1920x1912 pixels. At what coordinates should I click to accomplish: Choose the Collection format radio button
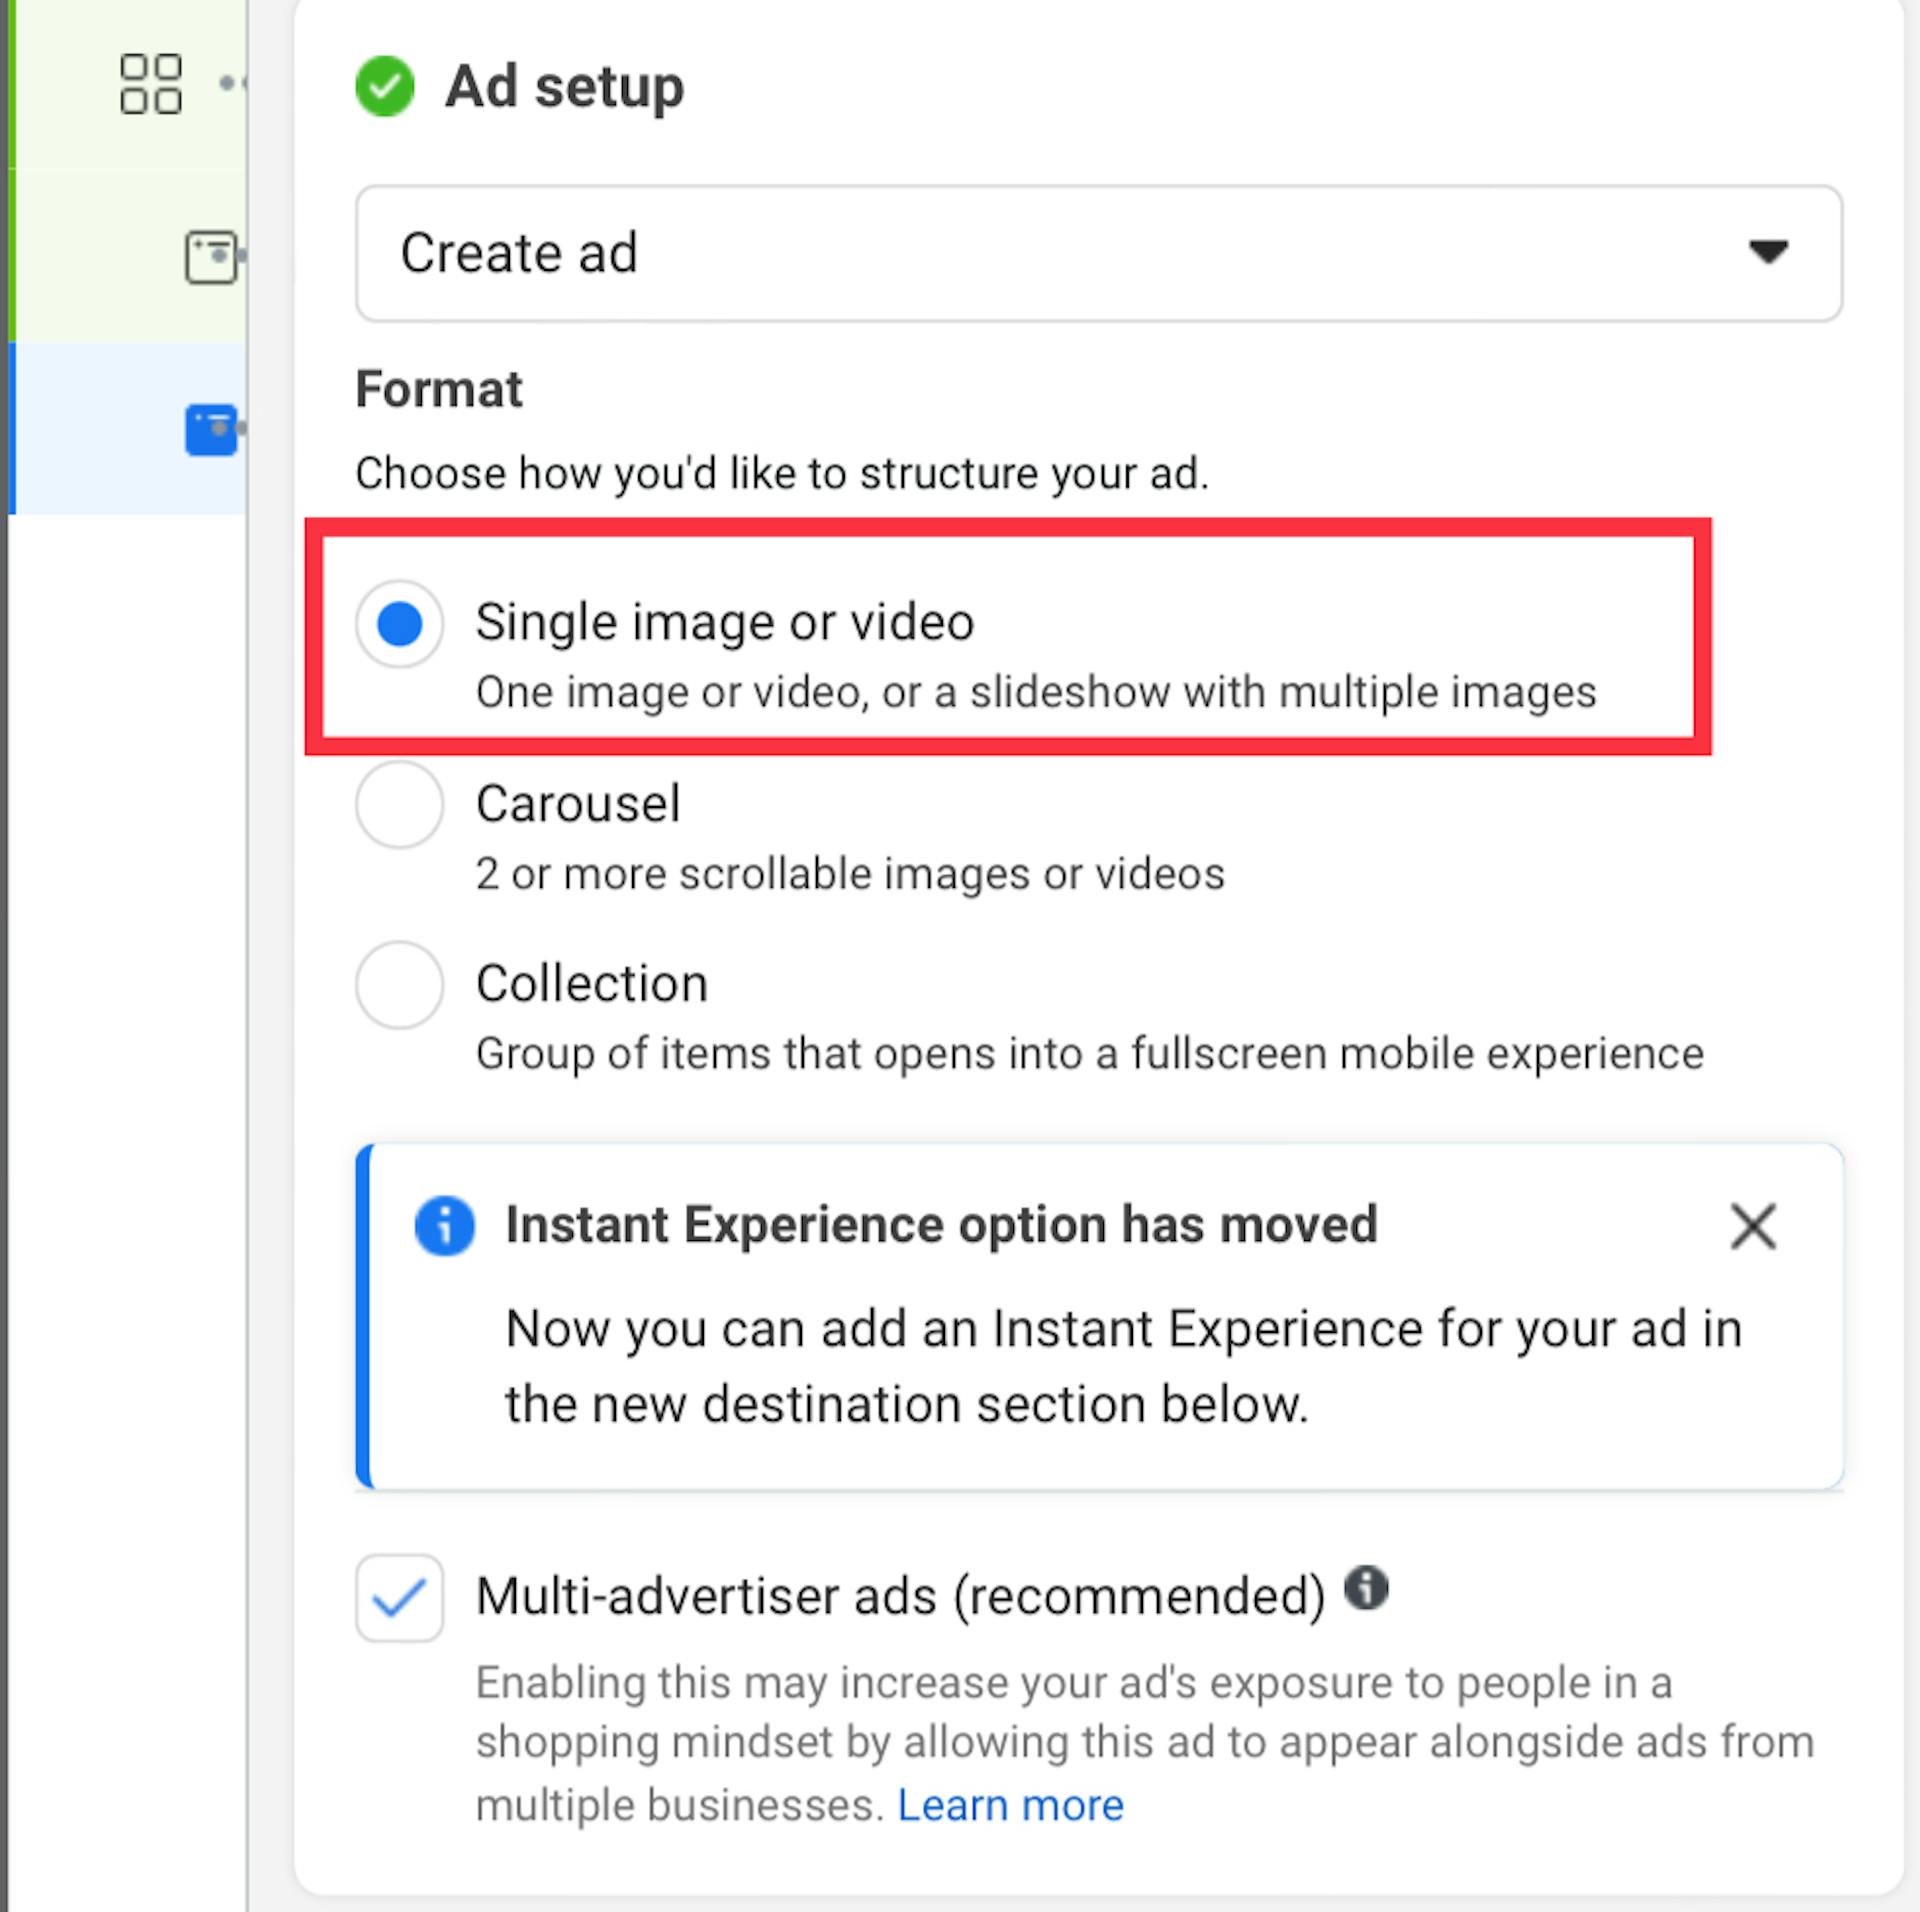pos(399,985)
